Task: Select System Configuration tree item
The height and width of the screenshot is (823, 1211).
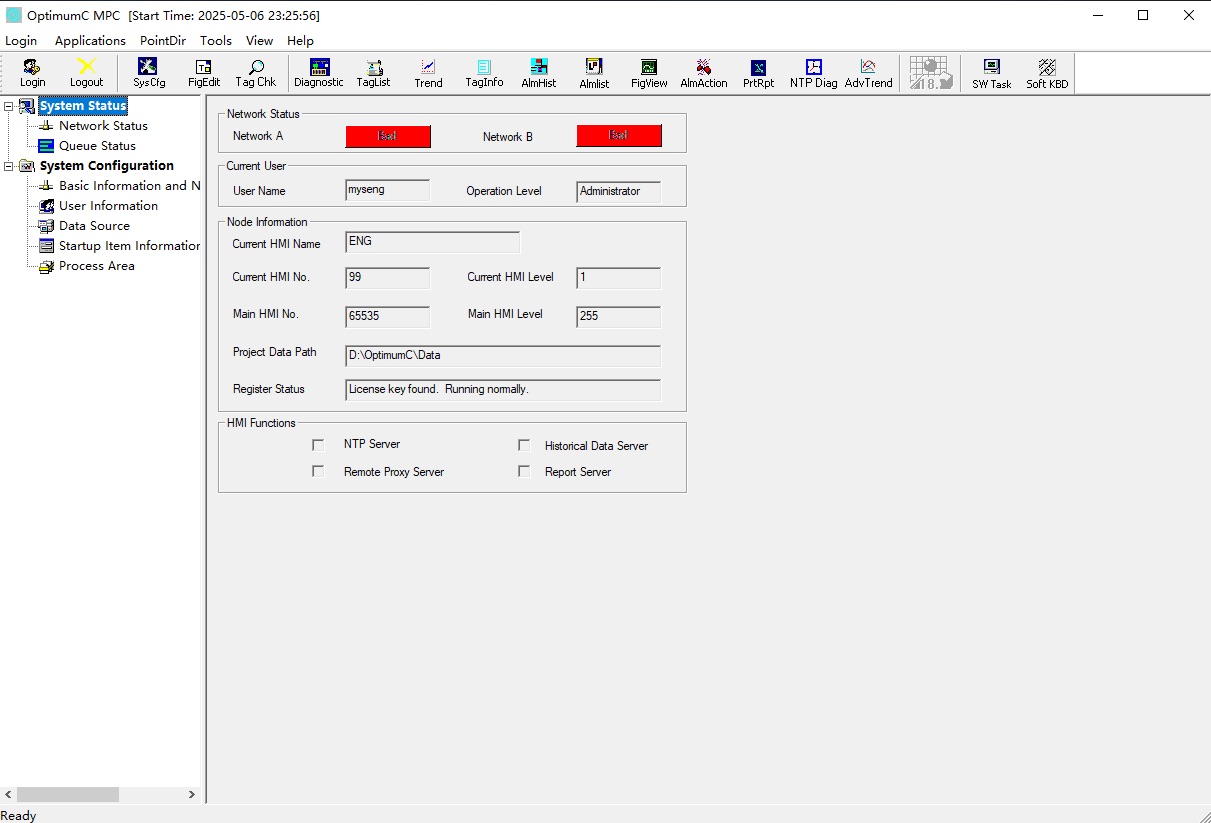Action: tap(106, 166)
